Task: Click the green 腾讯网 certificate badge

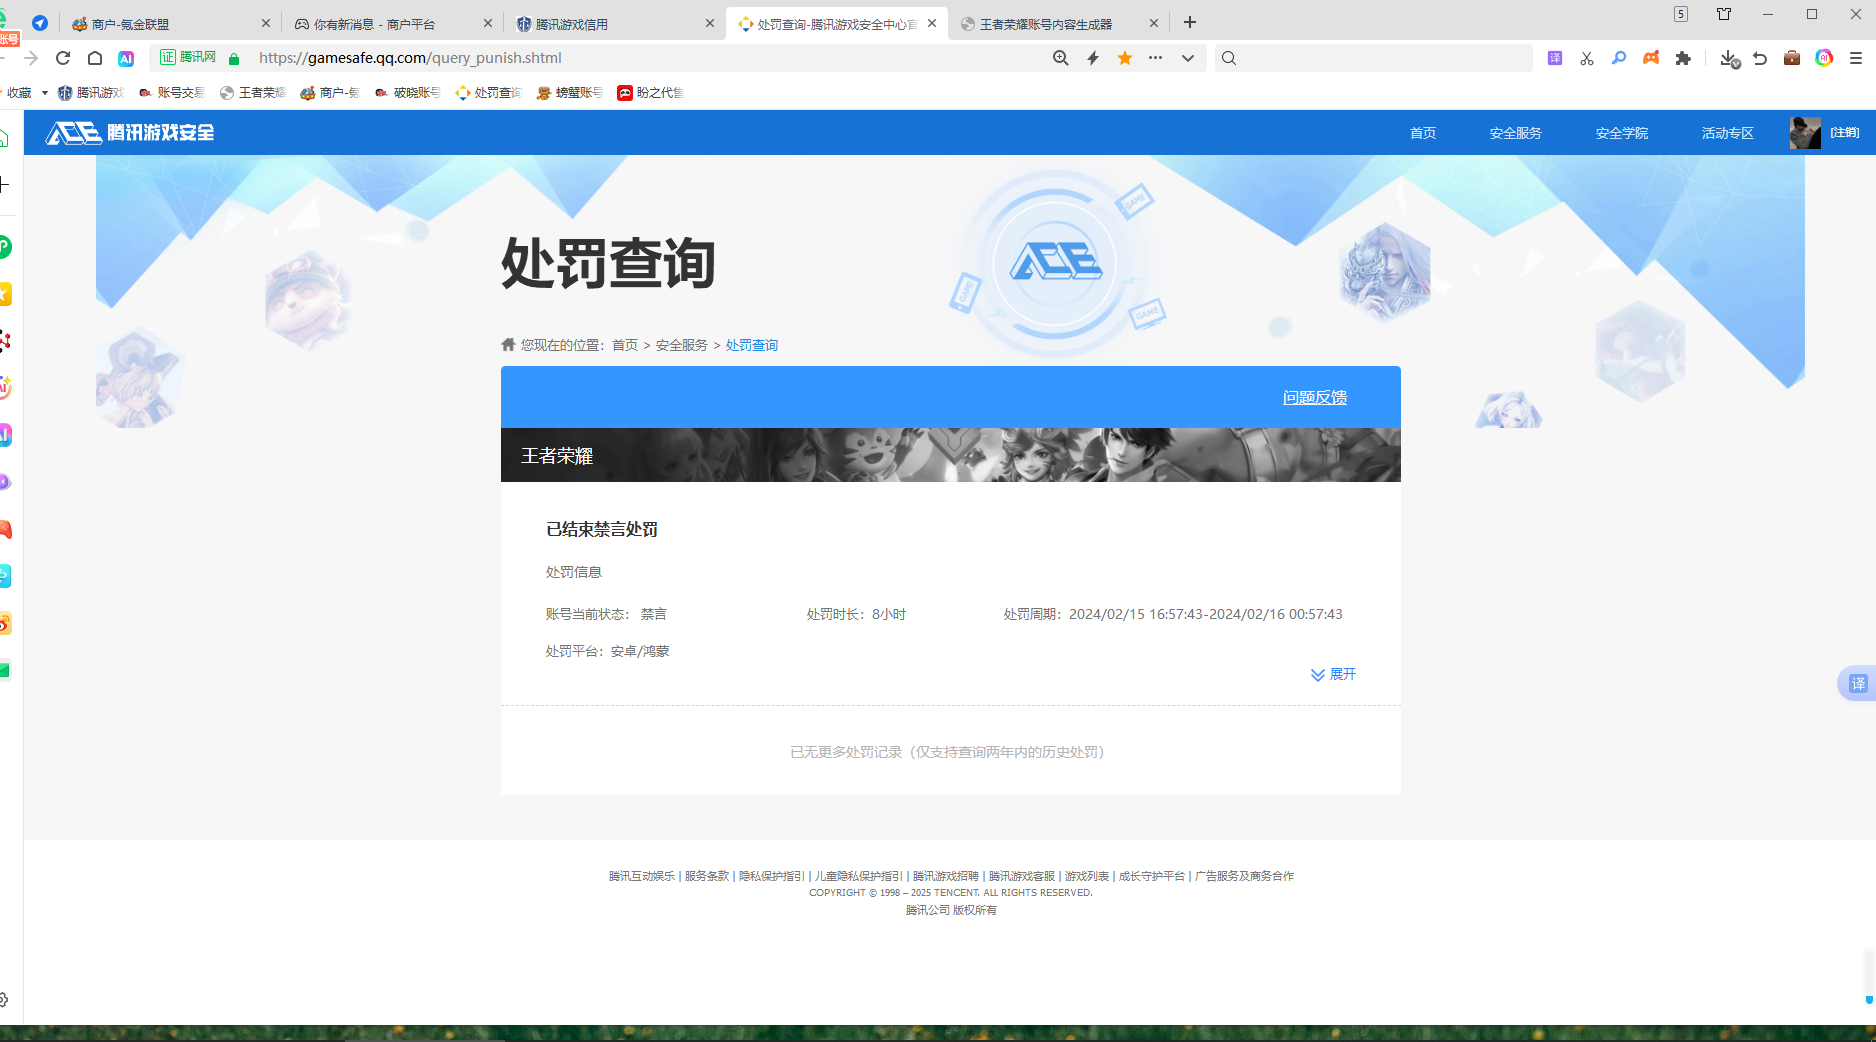Action: pos(188,57)
